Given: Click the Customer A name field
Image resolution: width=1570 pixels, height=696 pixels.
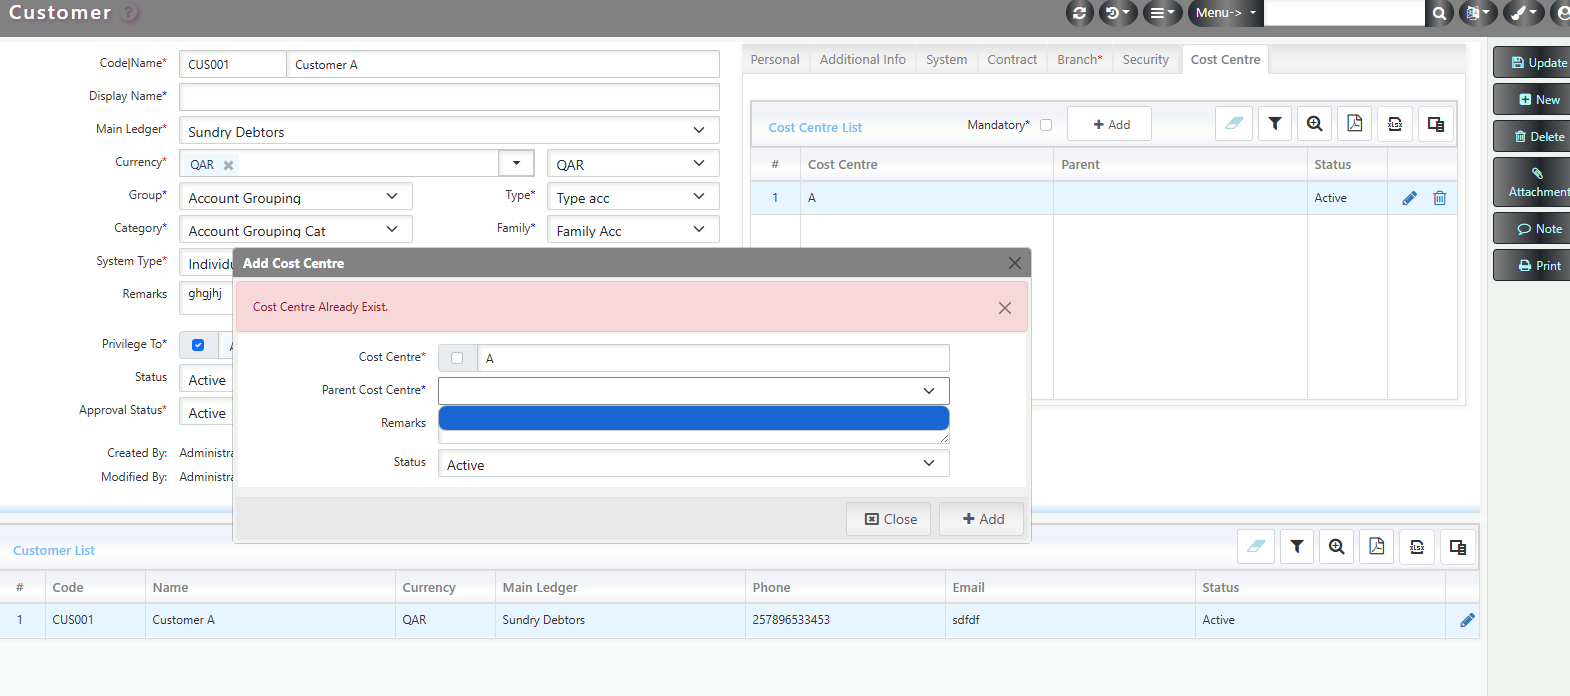Looking at the screenshot, I should tap(503, 64).
